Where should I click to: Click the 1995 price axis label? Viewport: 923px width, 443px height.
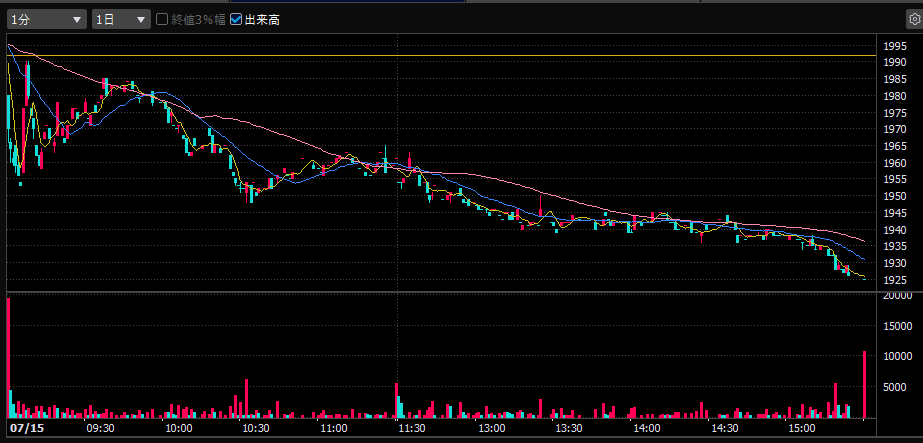pos(895,46)
